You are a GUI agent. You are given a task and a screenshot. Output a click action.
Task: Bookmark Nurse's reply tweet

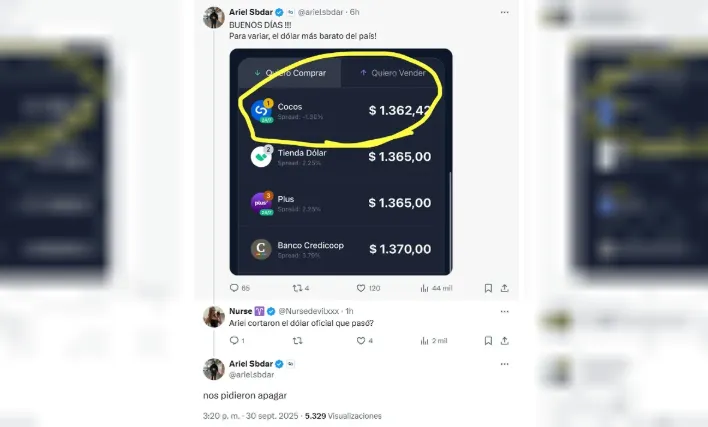pyautogui.click(x=488, y=340)
